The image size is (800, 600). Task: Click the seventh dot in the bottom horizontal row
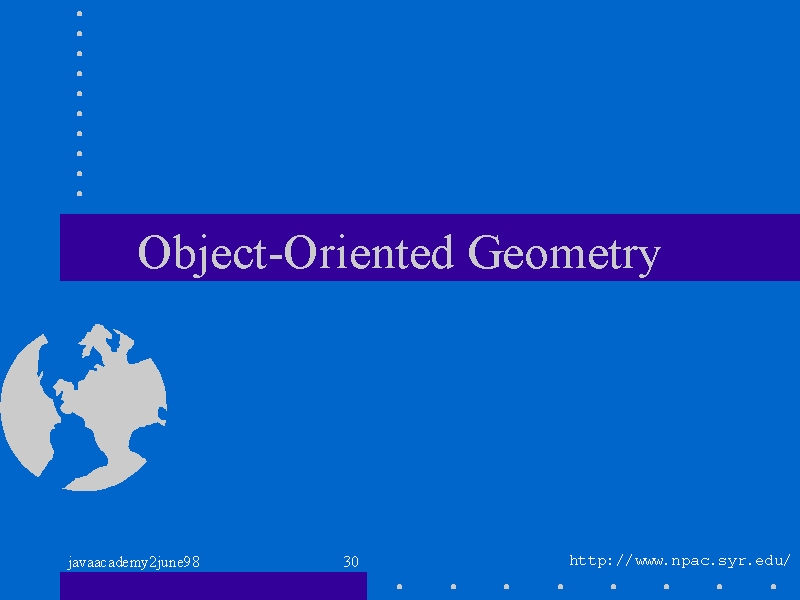point(720,587)
